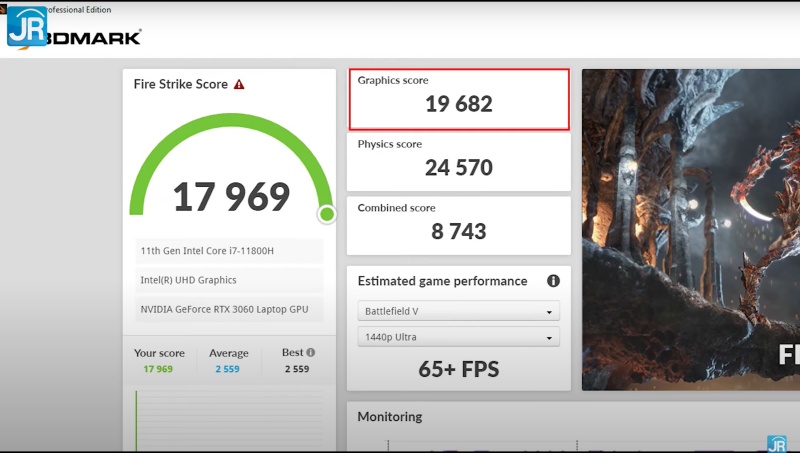Select the Combined score card
The image size is (800, 453).
pyautogui.click(x=459, y=225)
